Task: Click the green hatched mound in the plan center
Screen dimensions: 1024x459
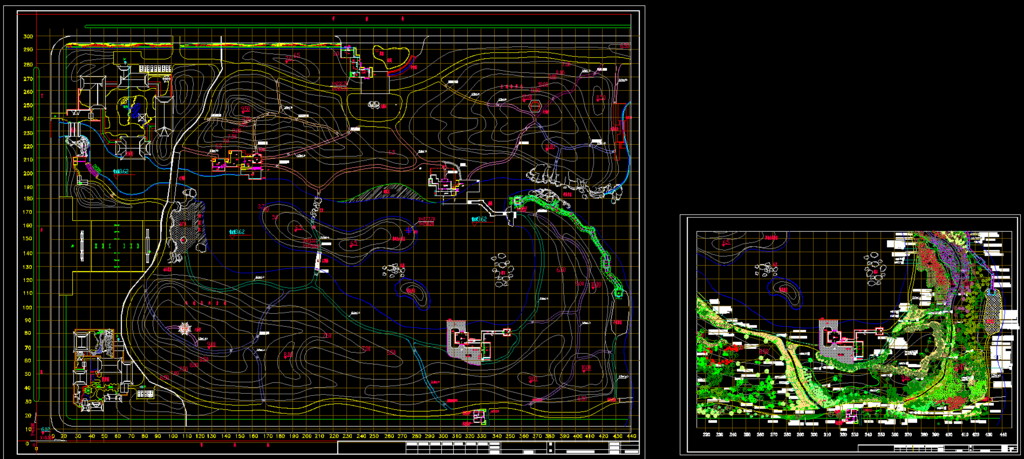Action: click(385, 192)
